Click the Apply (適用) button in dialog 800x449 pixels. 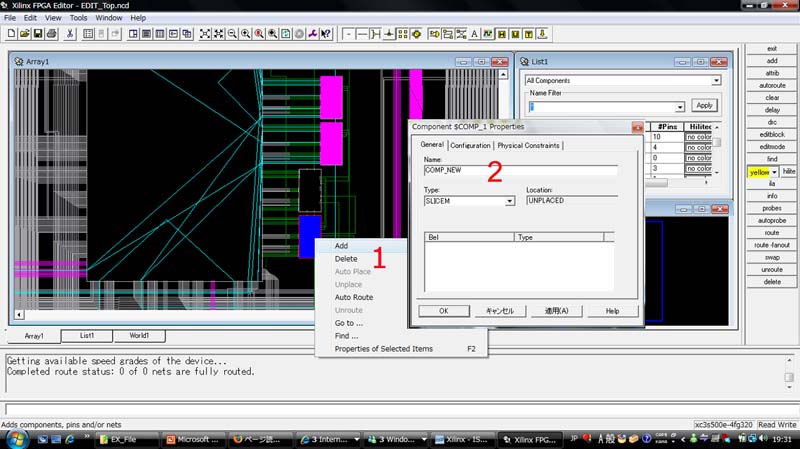point(556,311)
